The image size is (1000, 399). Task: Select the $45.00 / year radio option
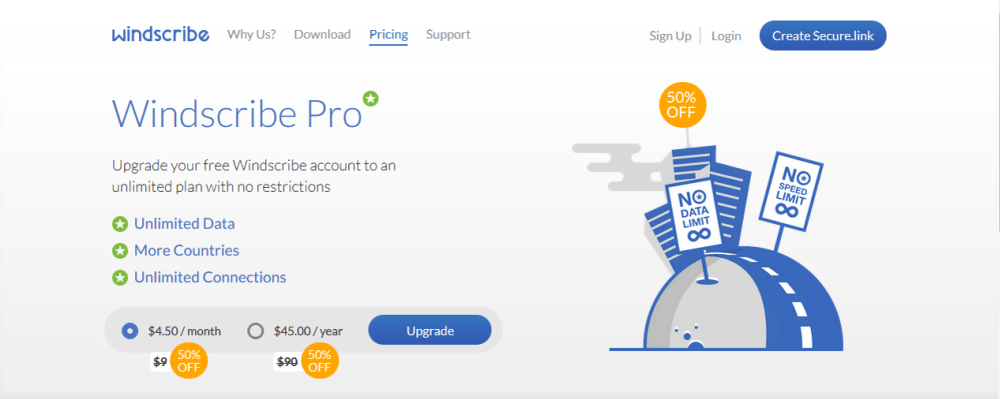pyautogui.click(x=255, y=331)
